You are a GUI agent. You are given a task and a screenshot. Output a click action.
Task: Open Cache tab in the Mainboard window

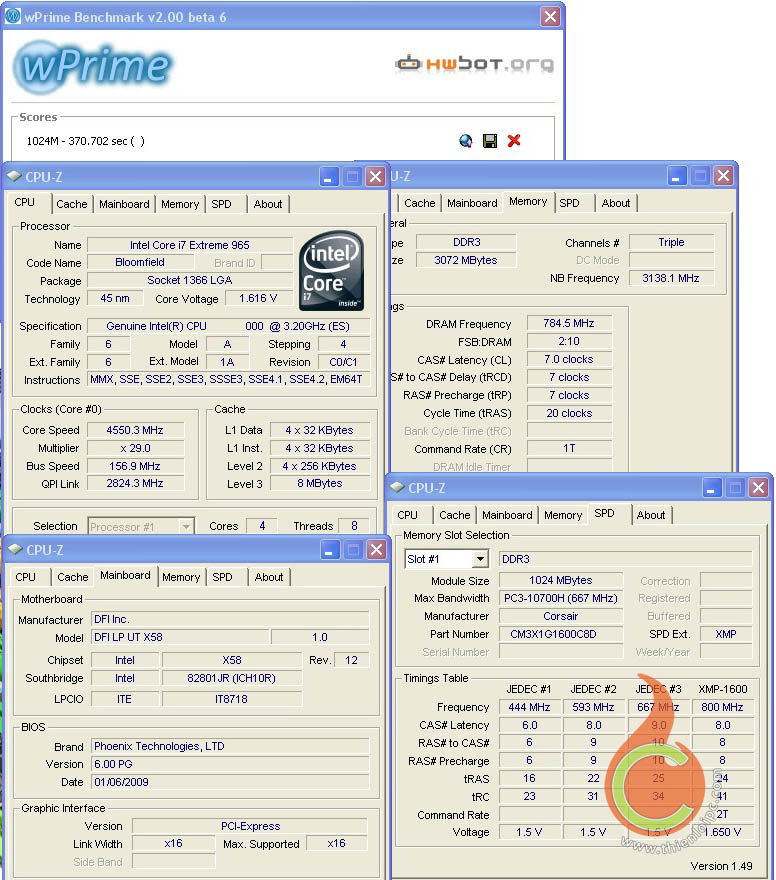click(73, 578)
